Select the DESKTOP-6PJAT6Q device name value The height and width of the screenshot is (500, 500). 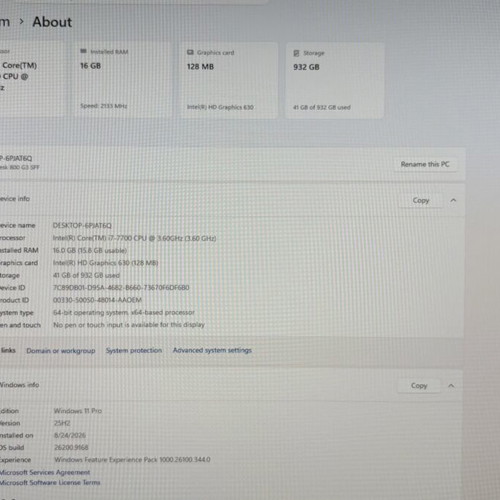point(82,225)
